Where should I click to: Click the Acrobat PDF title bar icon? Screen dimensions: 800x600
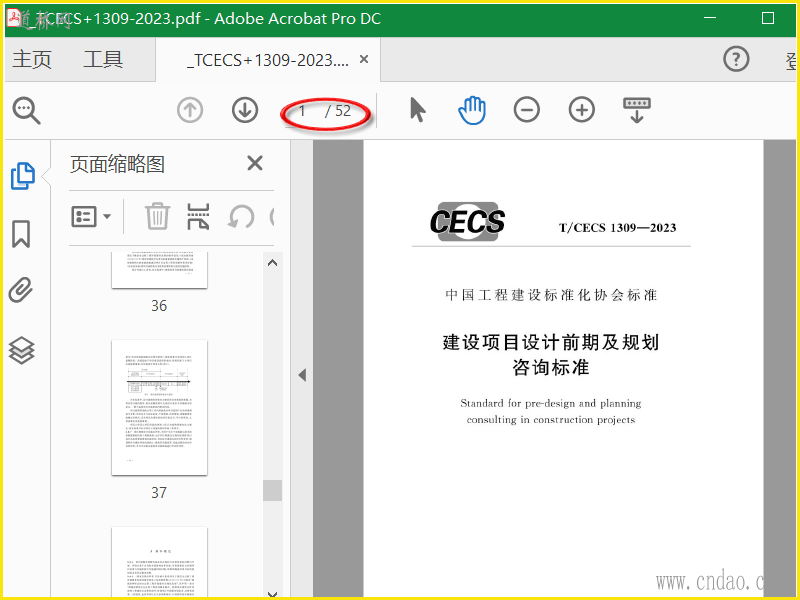[x=16, y=18]
